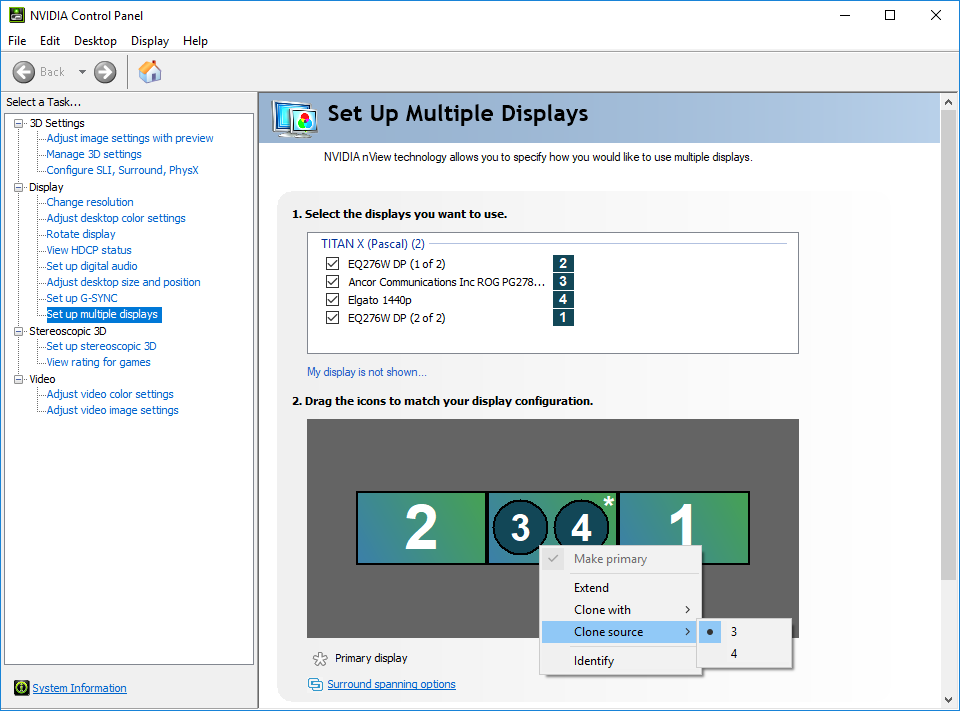Open Surround spanning options link
The height and width of the screenshot is (711, 960).
pos(391,684)
